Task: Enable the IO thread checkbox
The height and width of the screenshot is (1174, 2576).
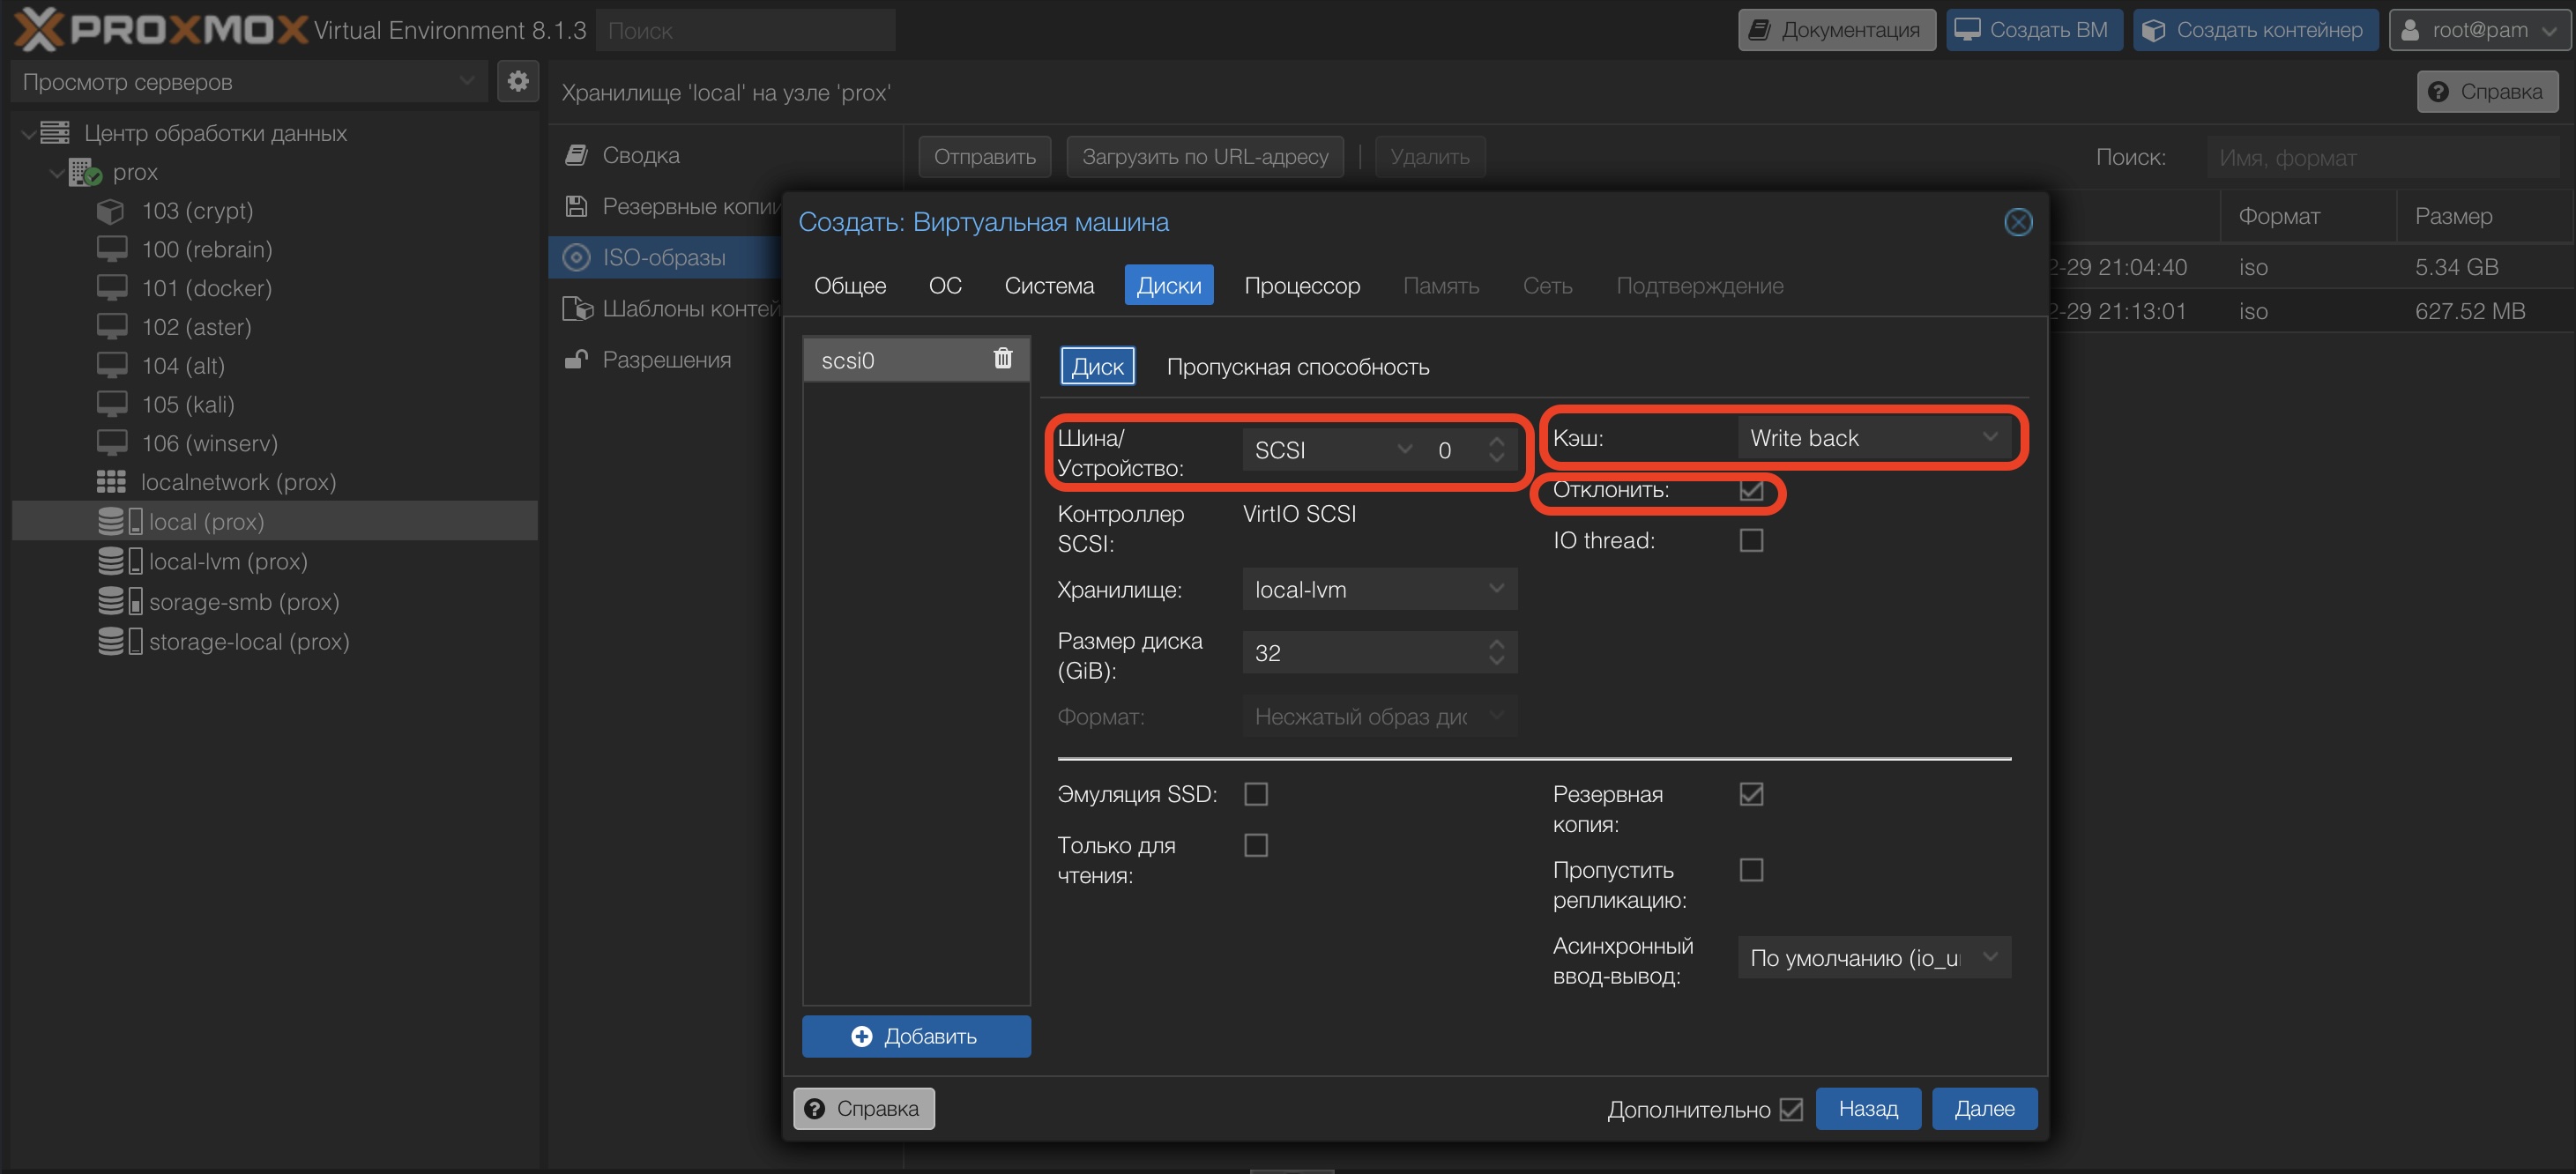Action: click(x=1750, y=541)
